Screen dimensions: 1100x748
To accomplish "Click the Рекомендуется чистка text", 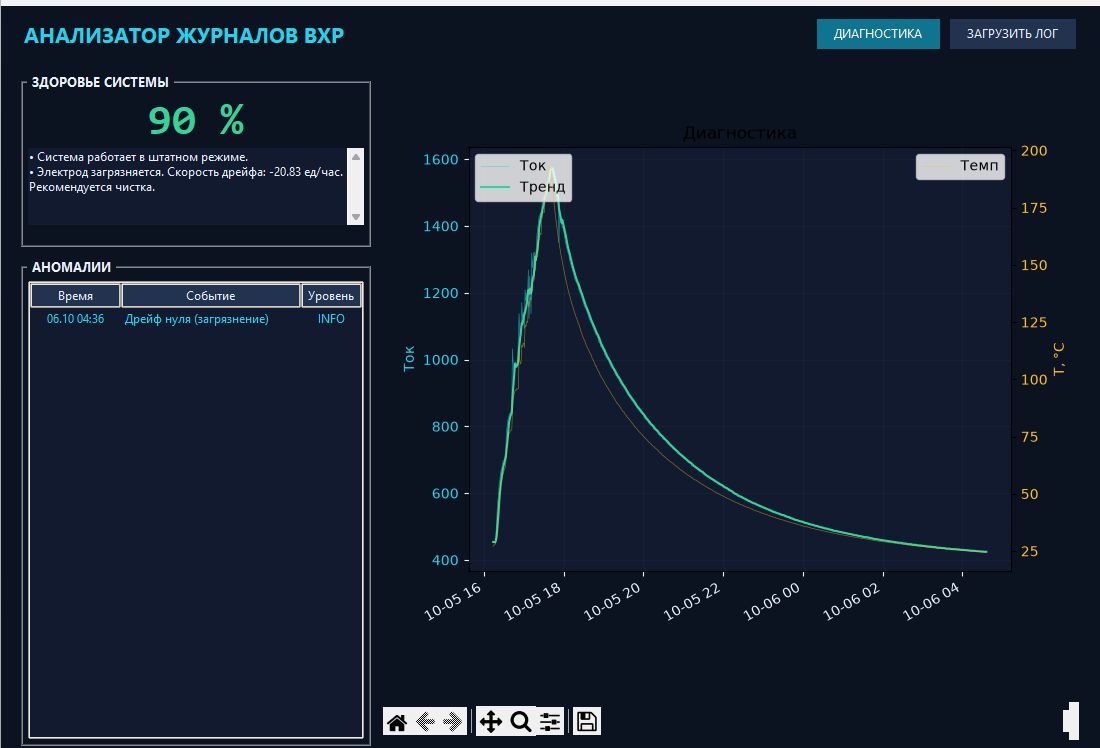I will tap(92, 187).
